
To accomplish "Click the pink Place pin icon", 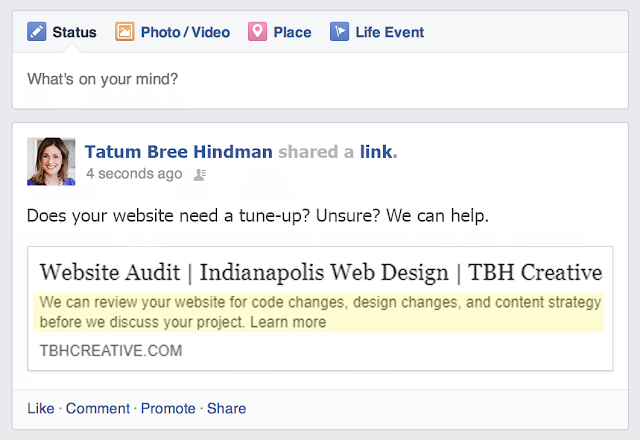I will click(257, 32).
